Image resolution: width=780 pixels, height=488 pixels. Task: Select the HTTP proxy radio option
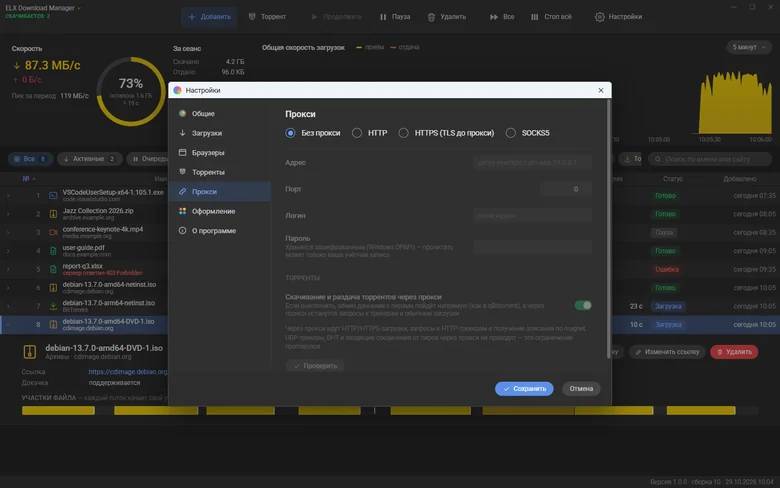370,133
